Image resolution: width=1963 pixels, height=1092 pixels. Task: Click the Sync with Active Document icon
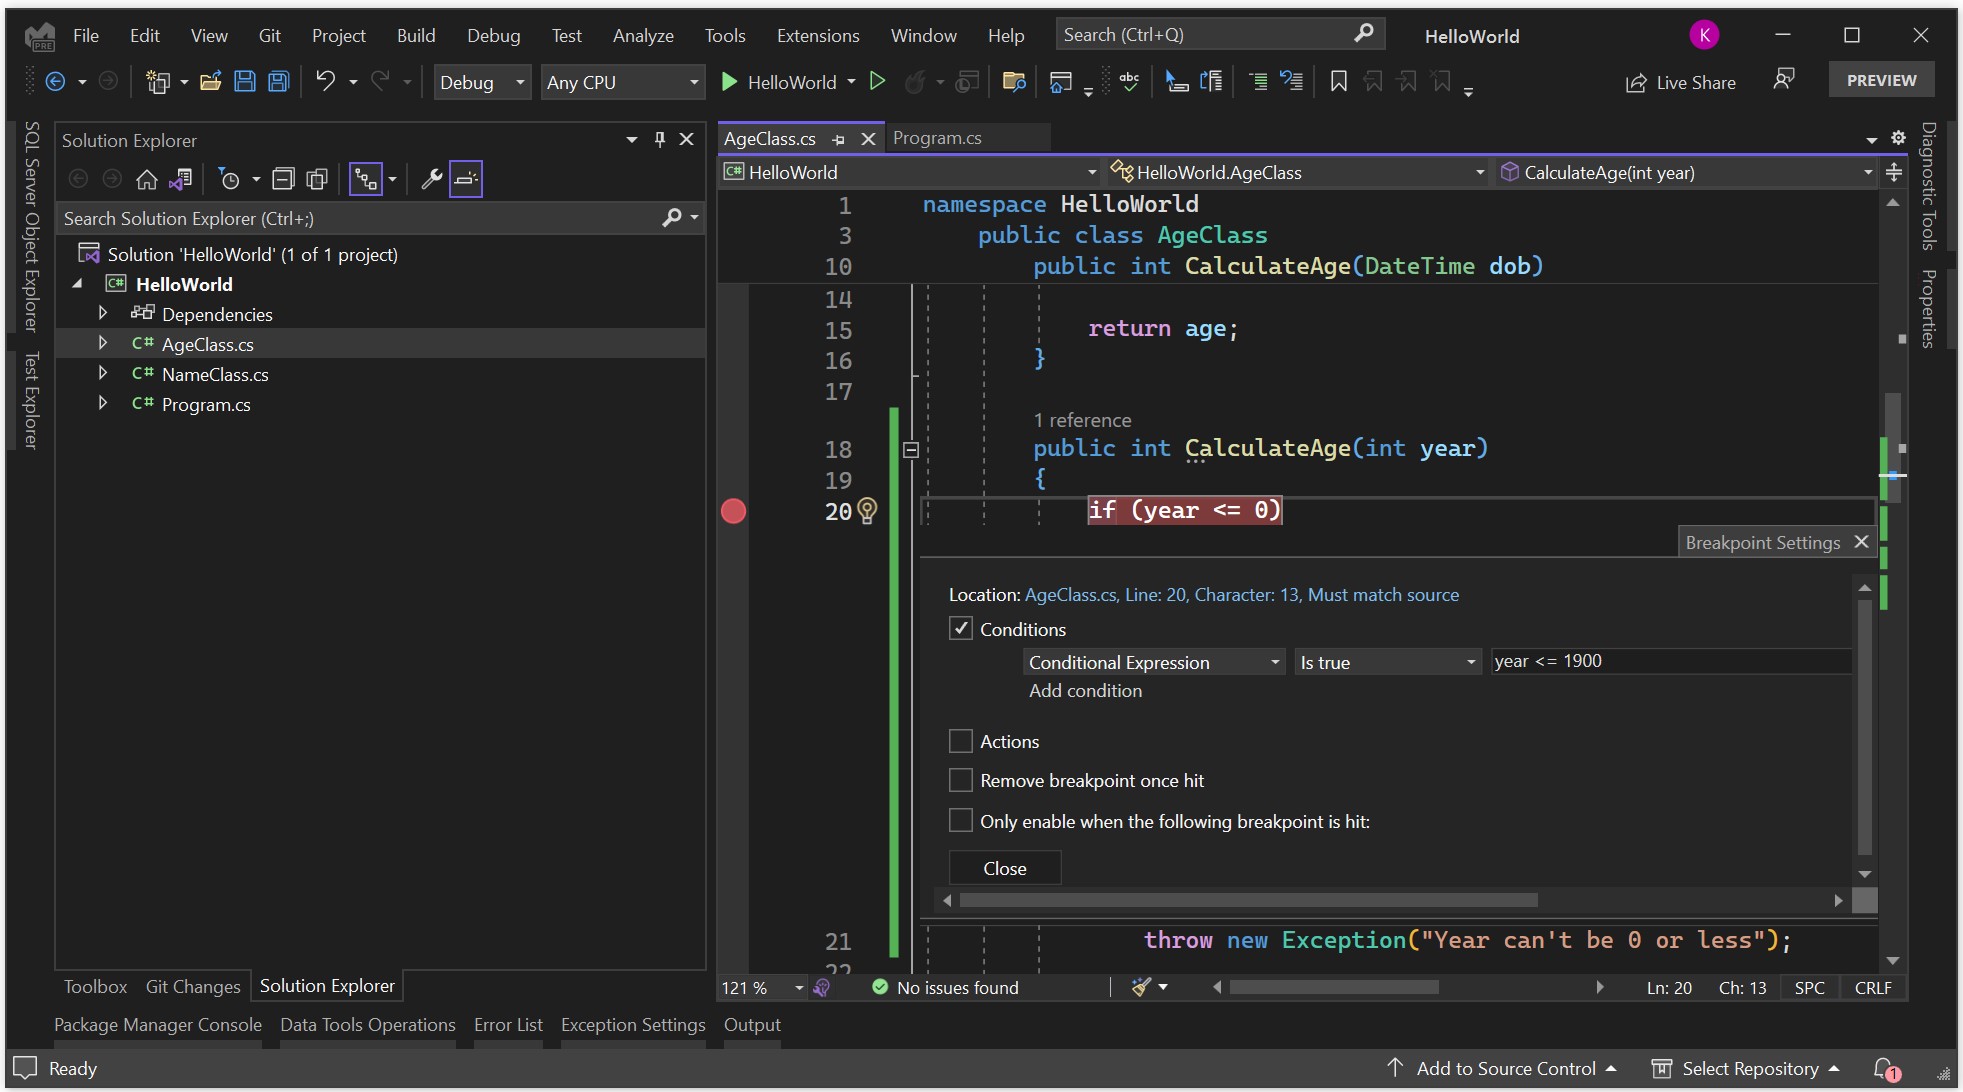(x=181, y=179)
